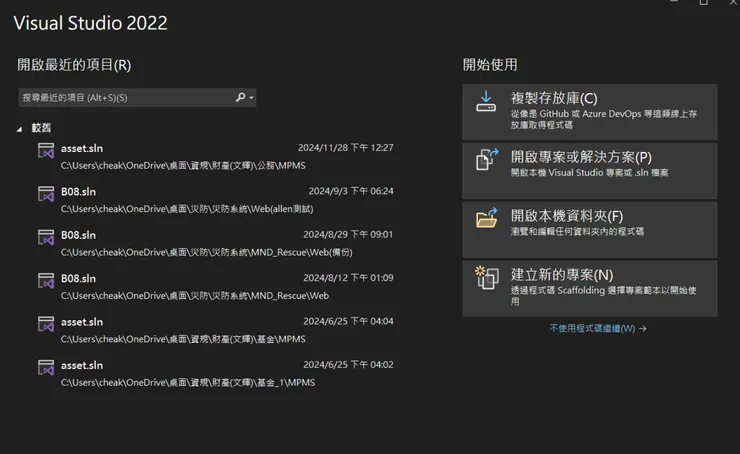Choose 複製存放庫(C) option

click(589, 112)
